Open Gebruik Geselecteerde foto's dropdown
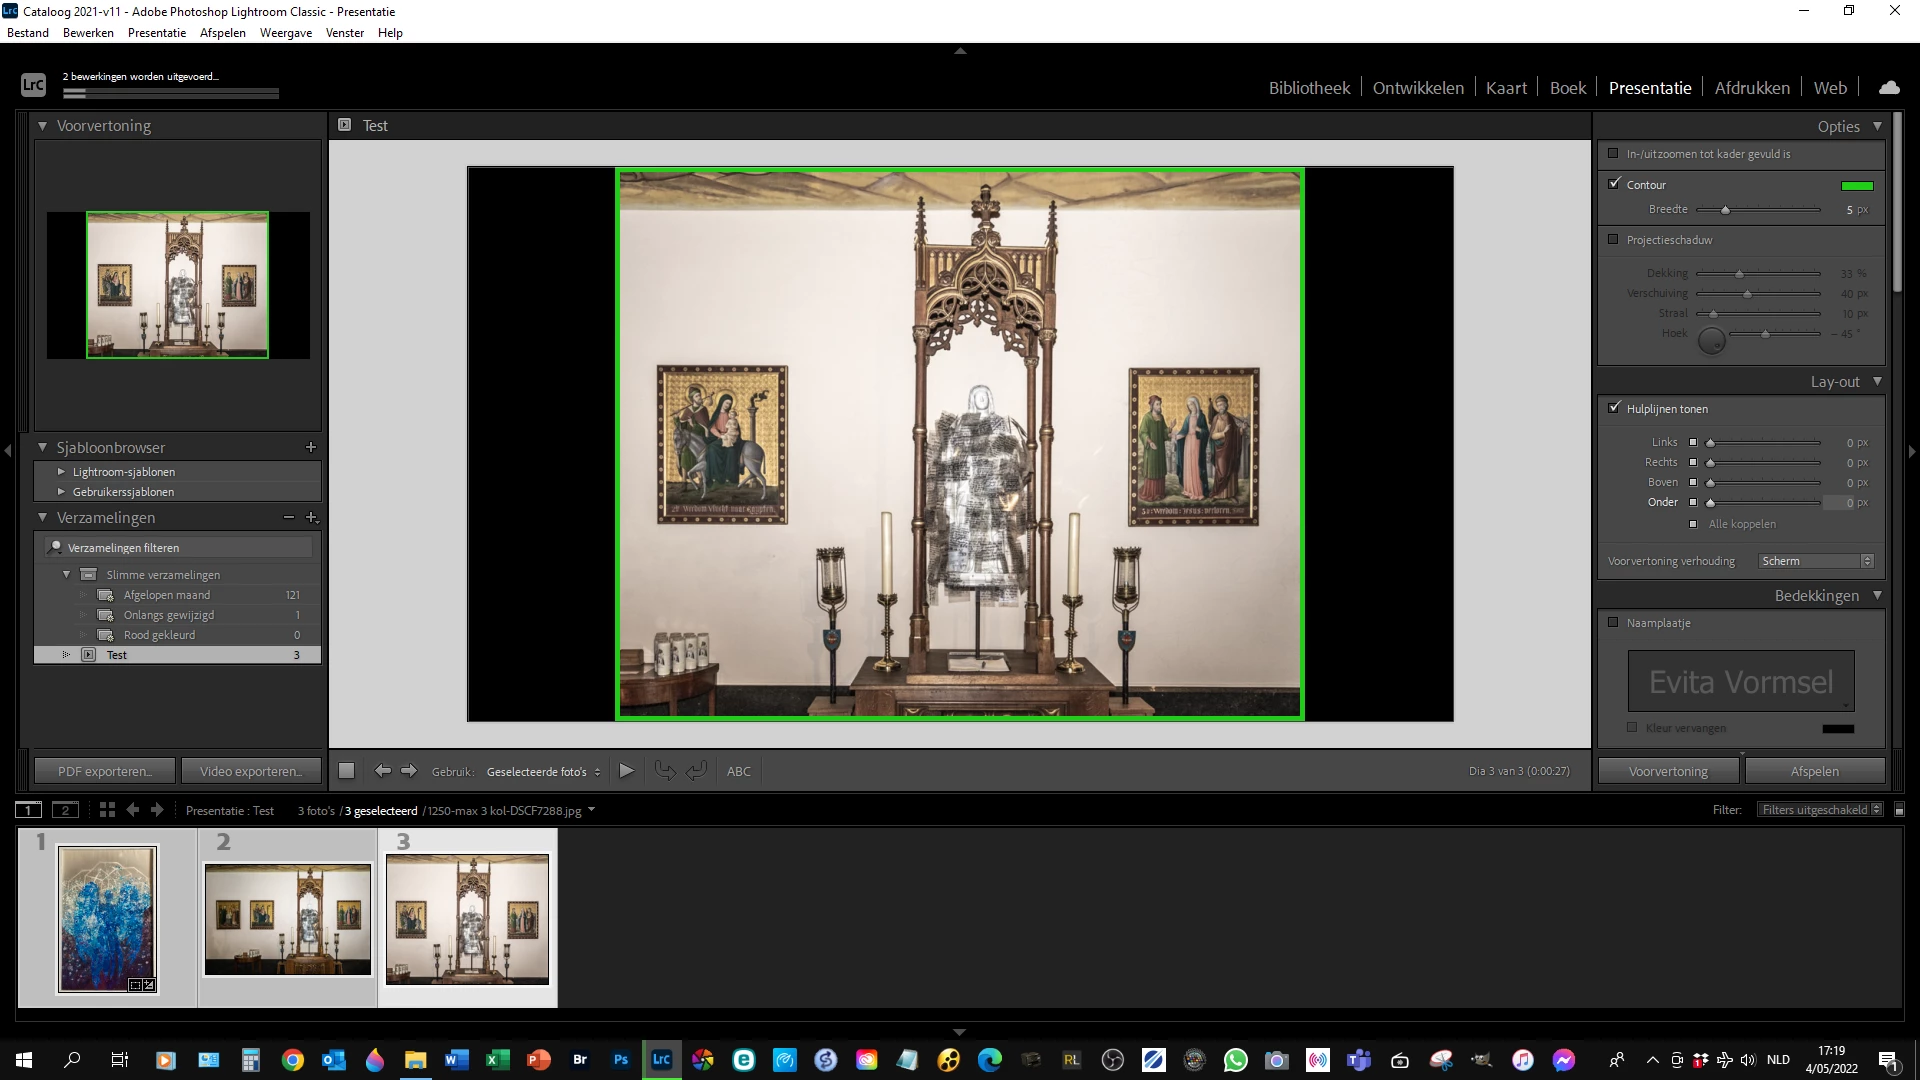The width and height of the screenshot is (1920, 1080). point(544,772)
